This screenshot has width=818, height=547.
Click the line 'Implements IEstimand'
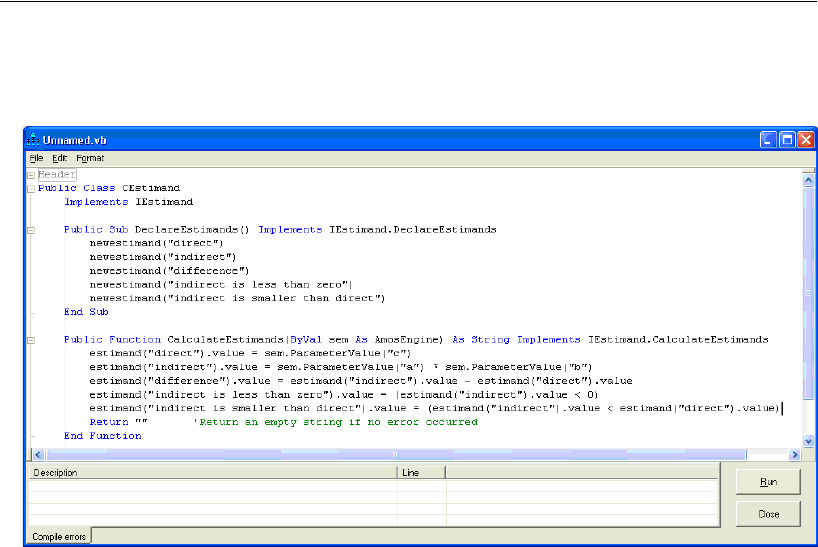[128, 202]
